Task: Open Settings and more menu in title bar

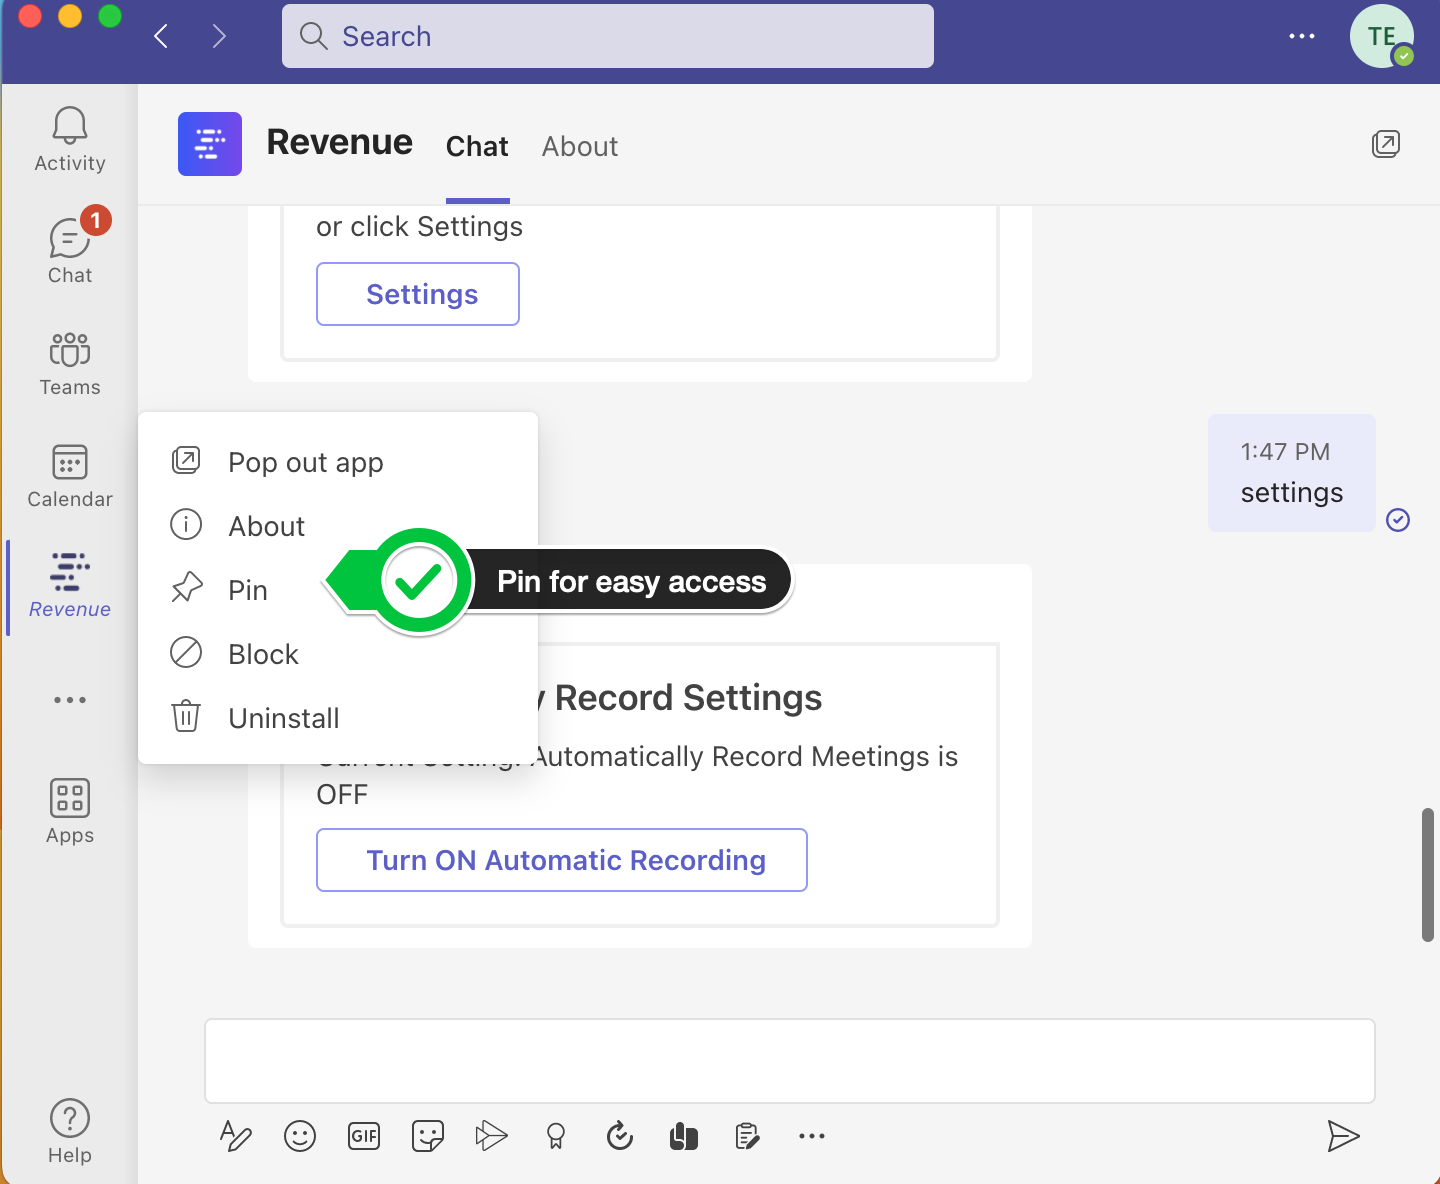Action: 1301,36
